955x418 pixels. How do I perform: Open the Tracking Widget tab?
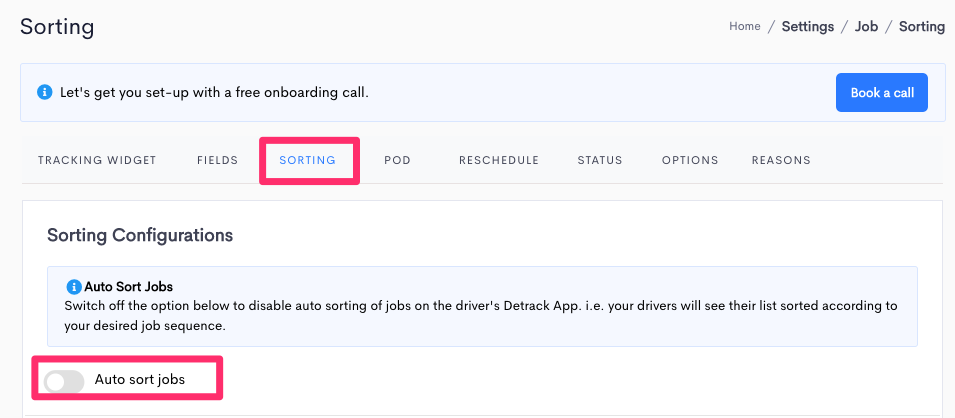coord(97,160)
